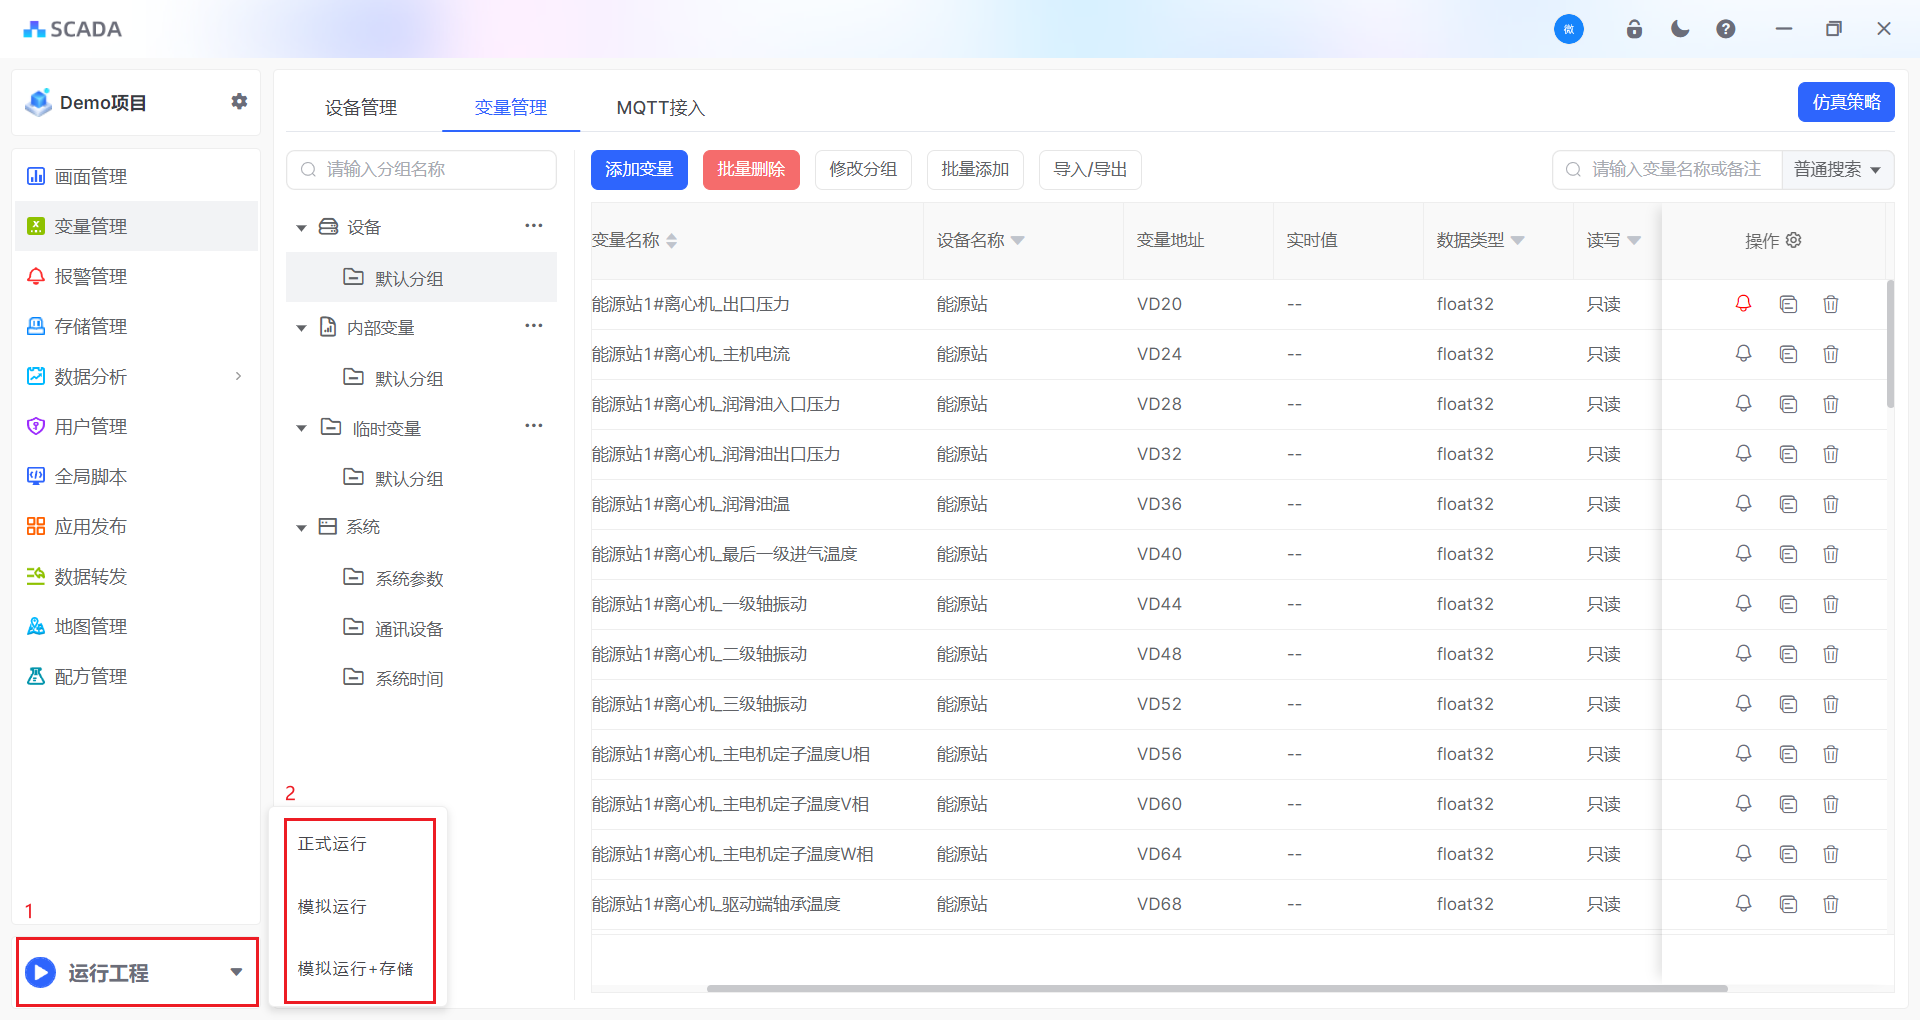The height and width of the screenshot is (1020, 1920).
Task: Click the settings gear beside Demo项目
Action: click(x=239, y=101)
